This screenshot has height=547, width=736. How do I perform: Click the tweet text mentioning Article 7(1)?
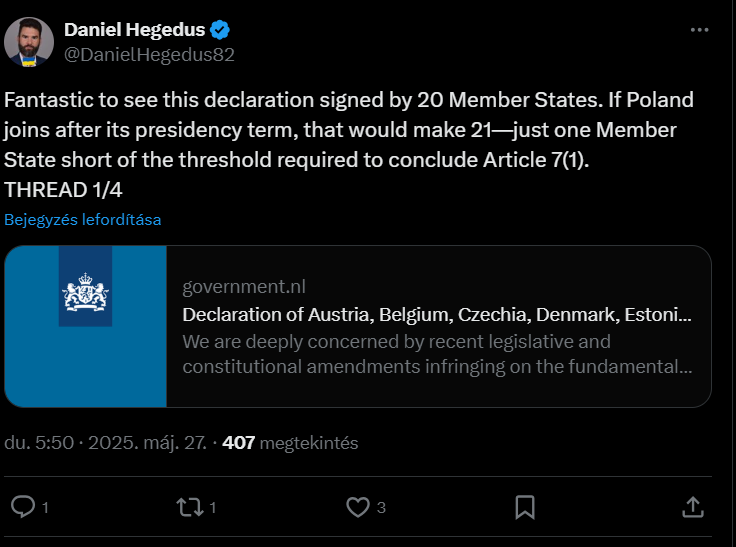click(x=349, y=145)
